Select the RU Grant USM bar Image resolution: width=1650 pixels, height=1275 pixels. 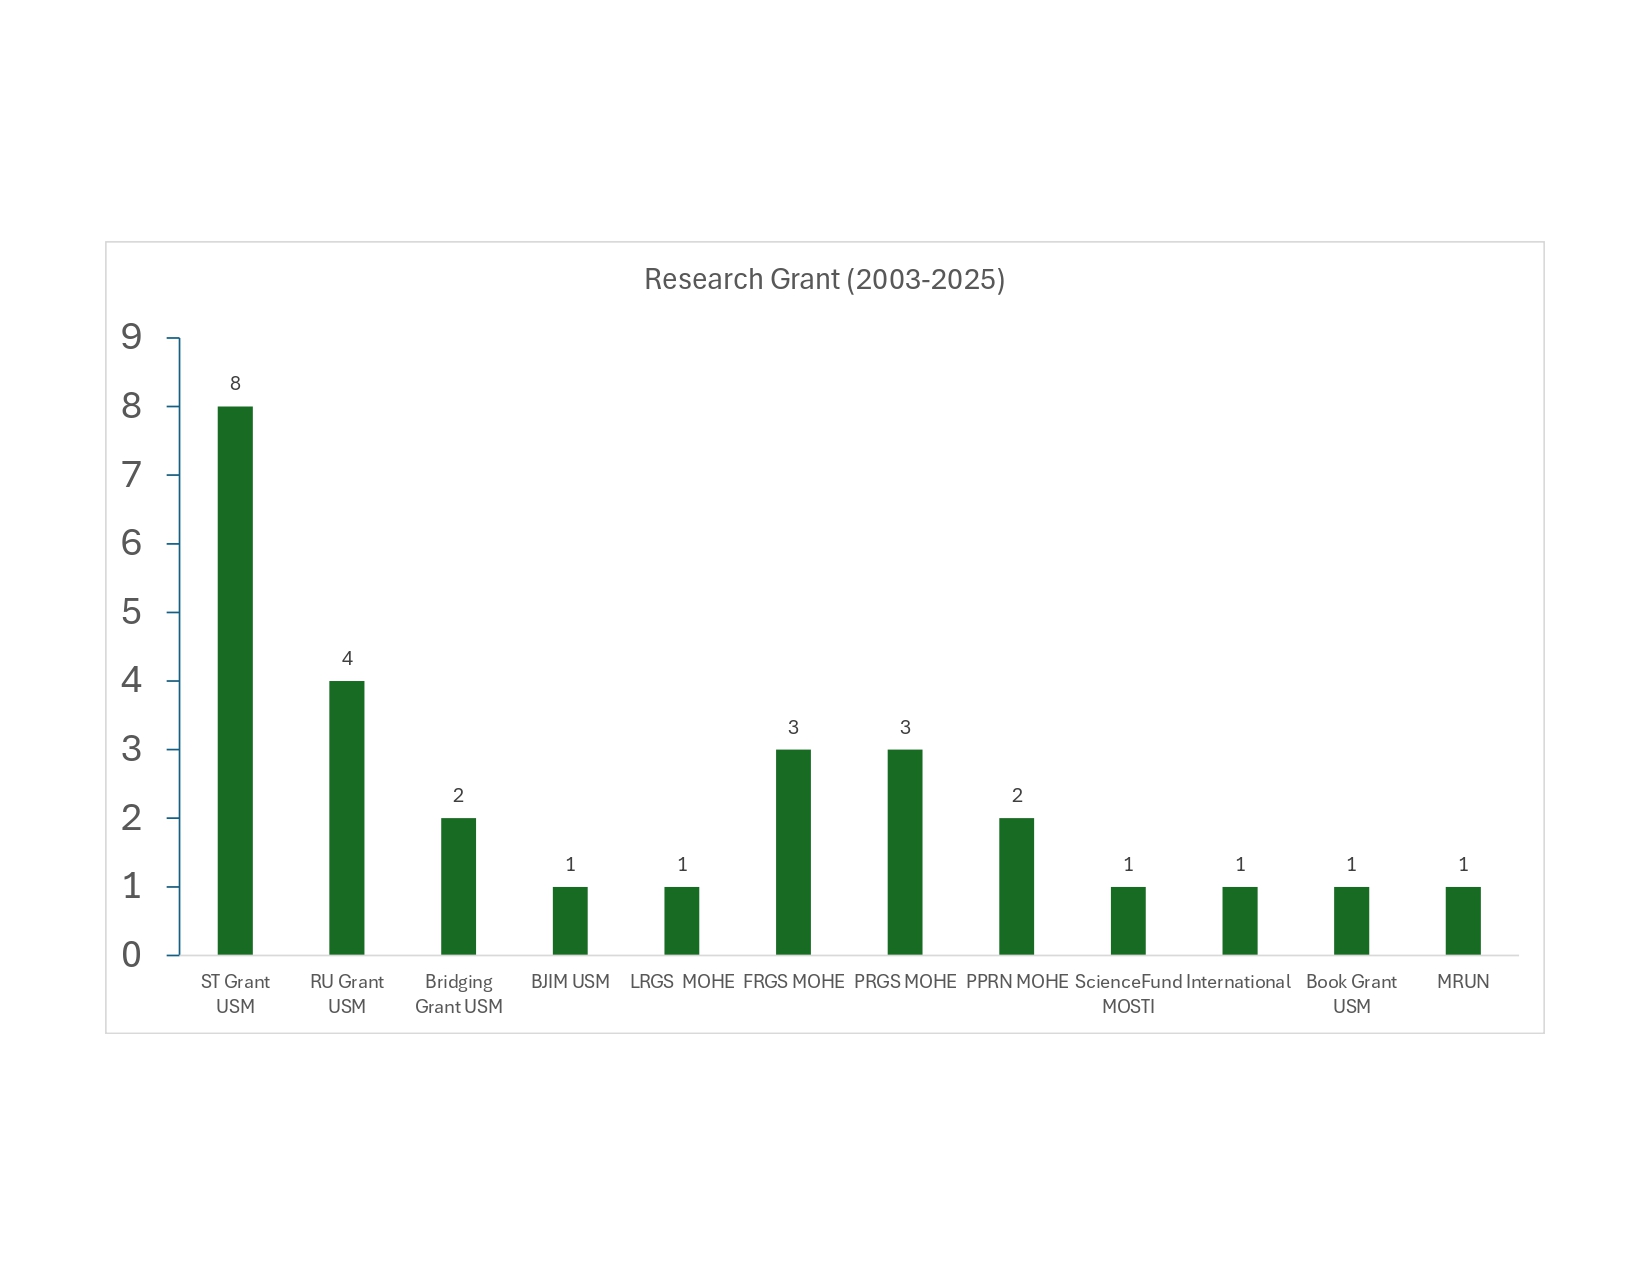[x=347, y=818]
